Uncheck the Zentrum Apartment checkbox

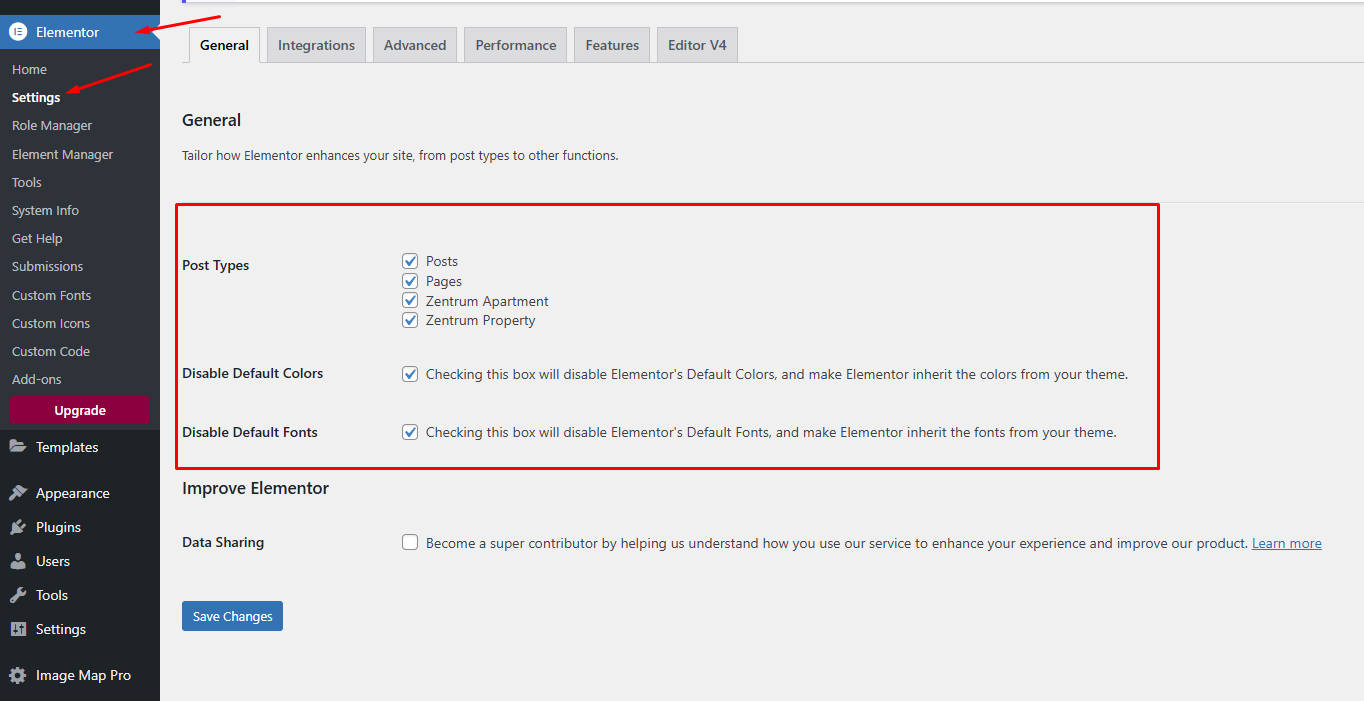410,301
